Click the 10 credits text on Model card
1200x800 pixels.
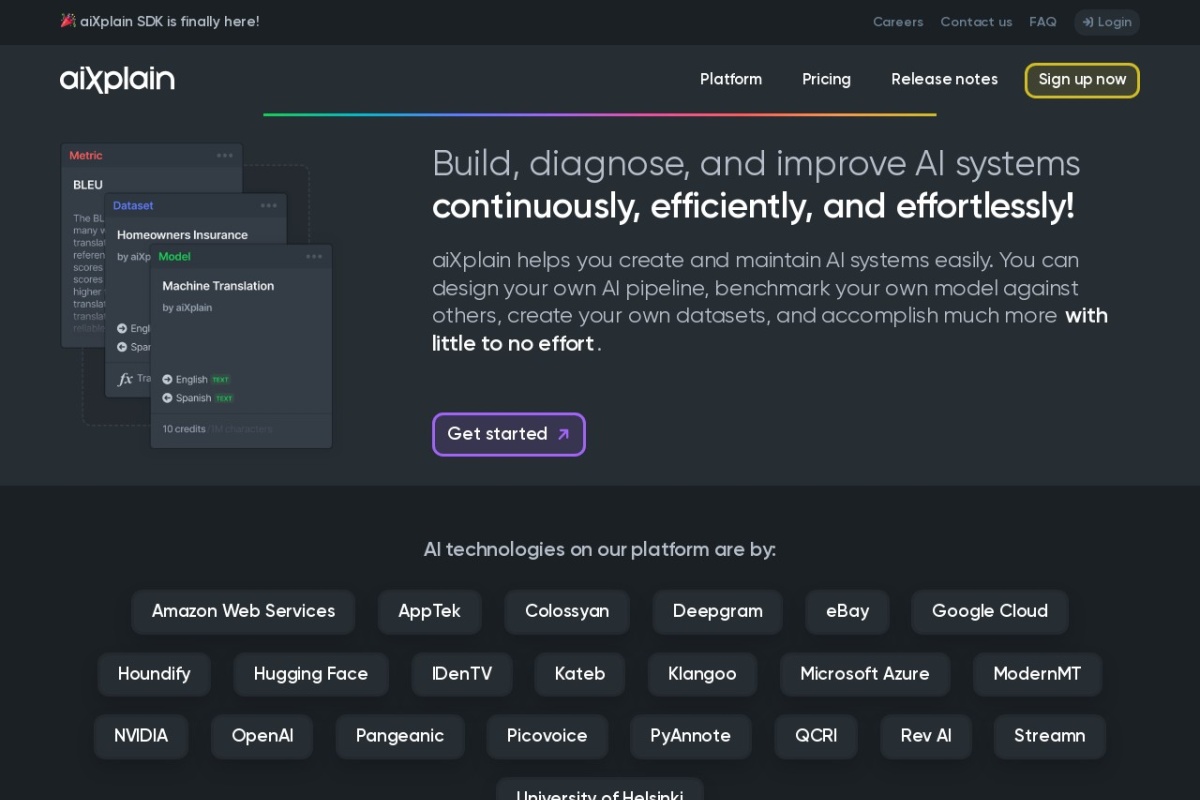(x=184, y=429)
